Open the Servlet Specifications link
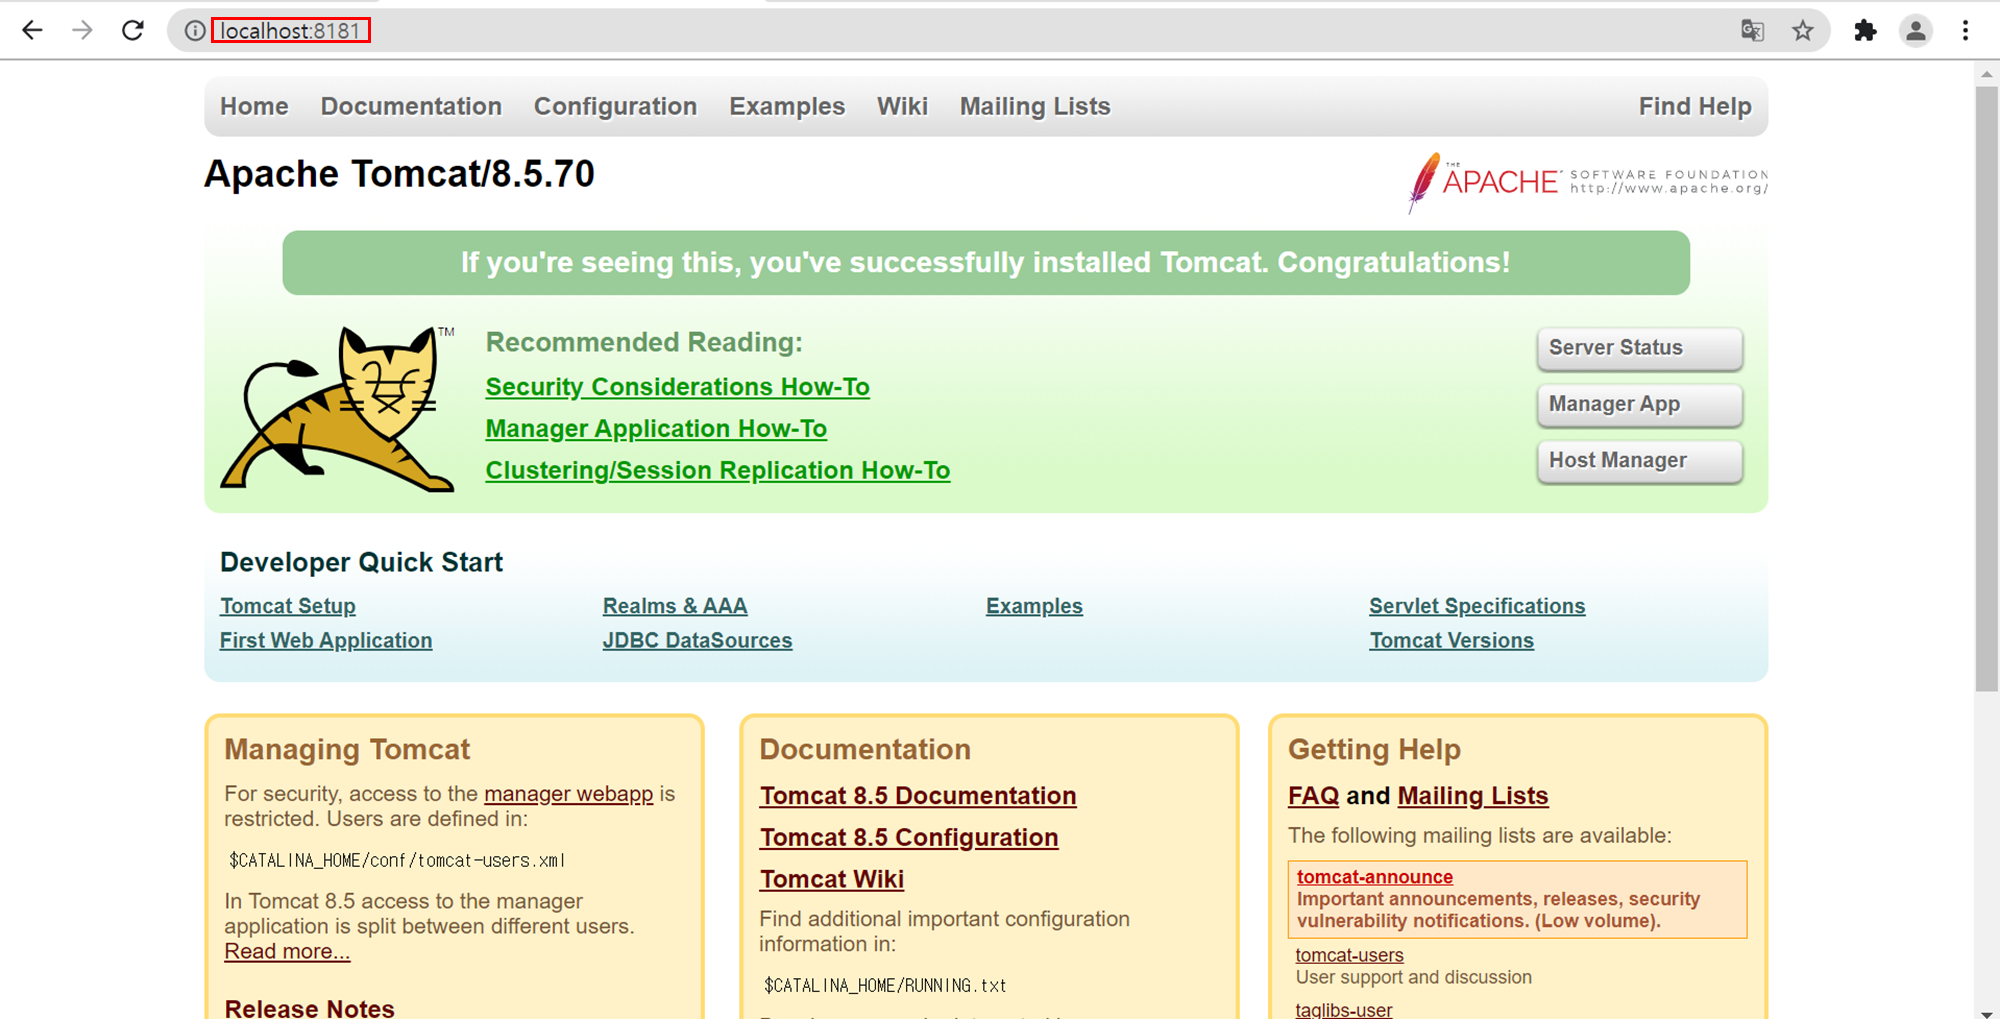This screenshot has height=1019, width=2000. [x=1477, y=606]
